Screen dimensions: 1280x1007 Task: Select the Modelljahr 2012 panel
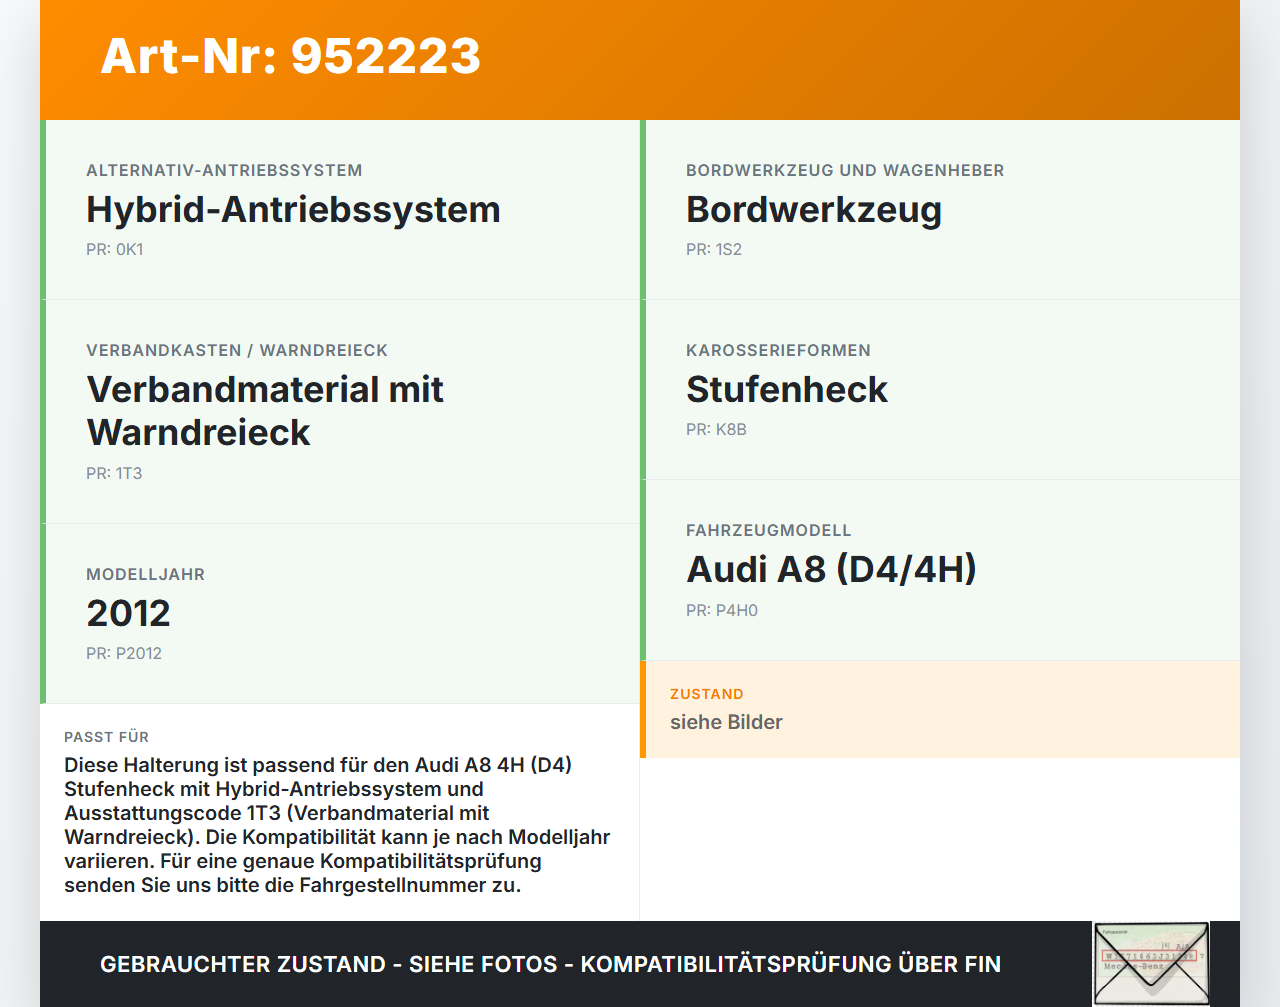point(129,612)
